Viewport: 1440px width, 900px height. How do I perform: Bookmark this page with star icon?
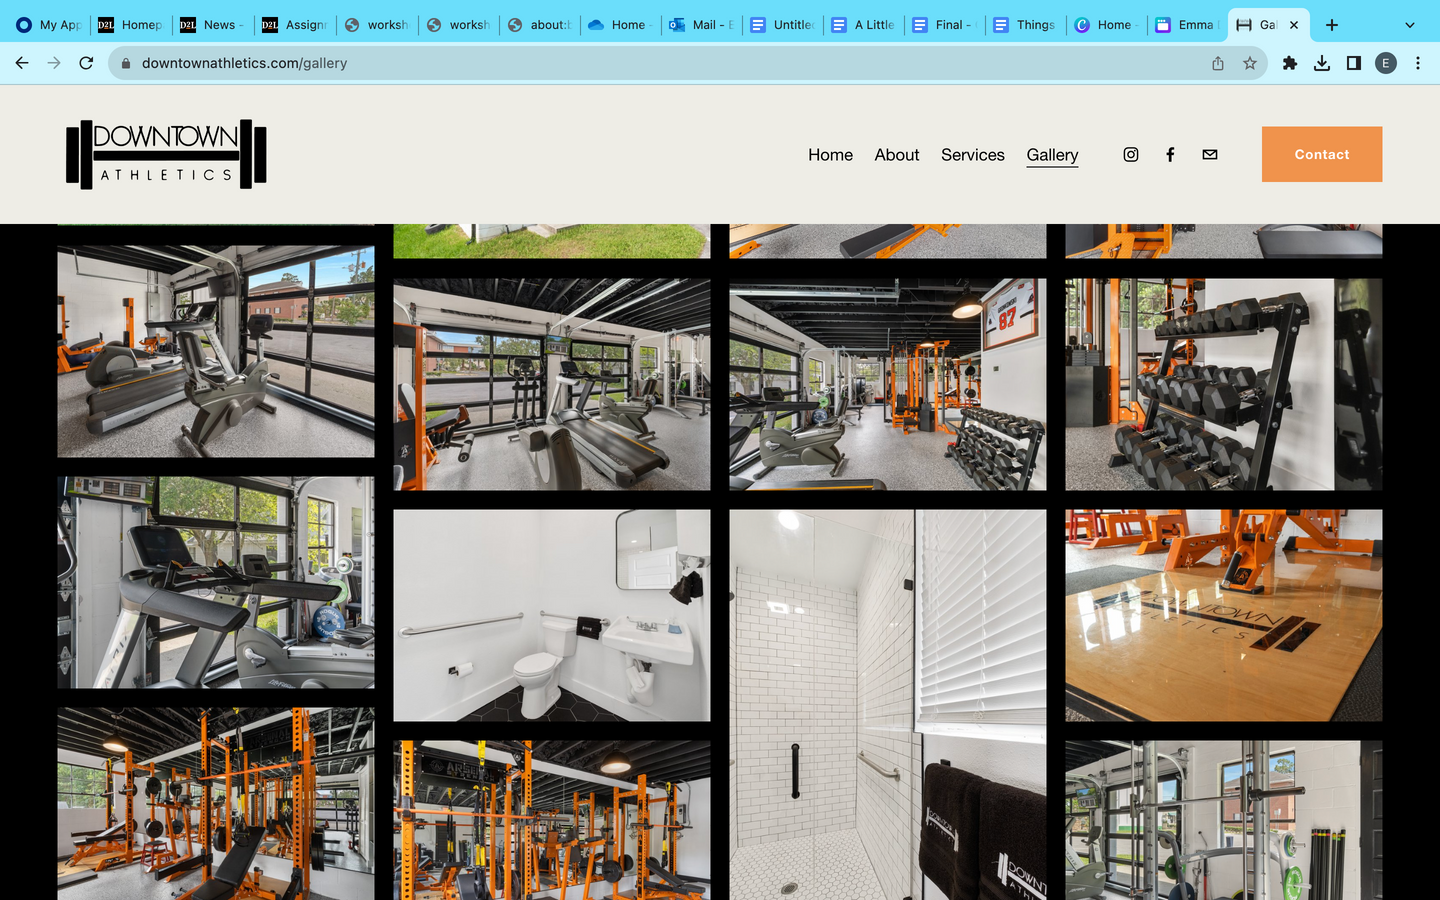[1250, 63]
